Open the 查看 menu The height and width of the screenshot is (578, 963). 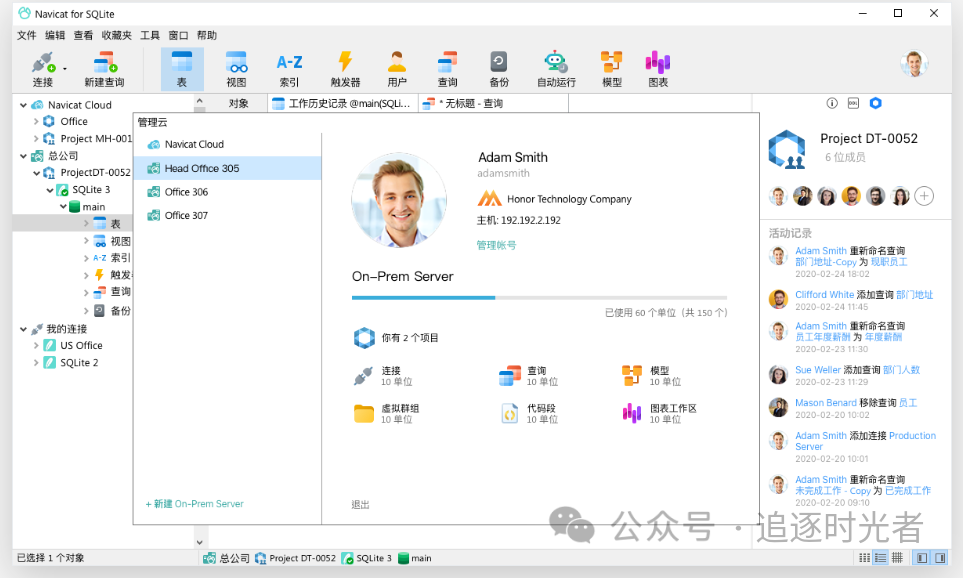(x=83, y=36)
